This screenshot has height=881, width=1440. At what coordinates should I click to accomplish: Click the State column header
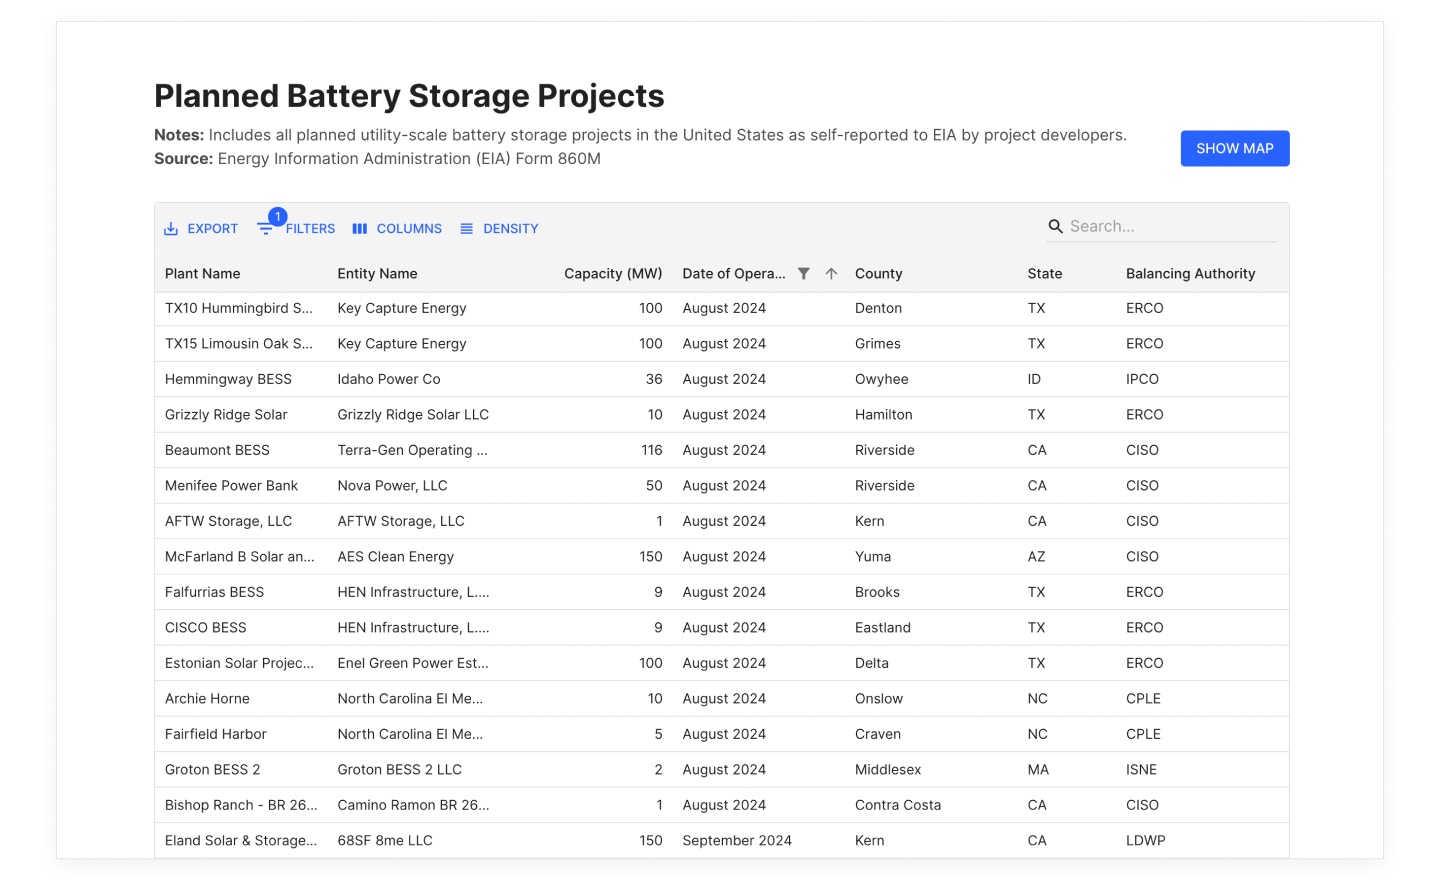pyautogui.click(x=1044, y=274)
